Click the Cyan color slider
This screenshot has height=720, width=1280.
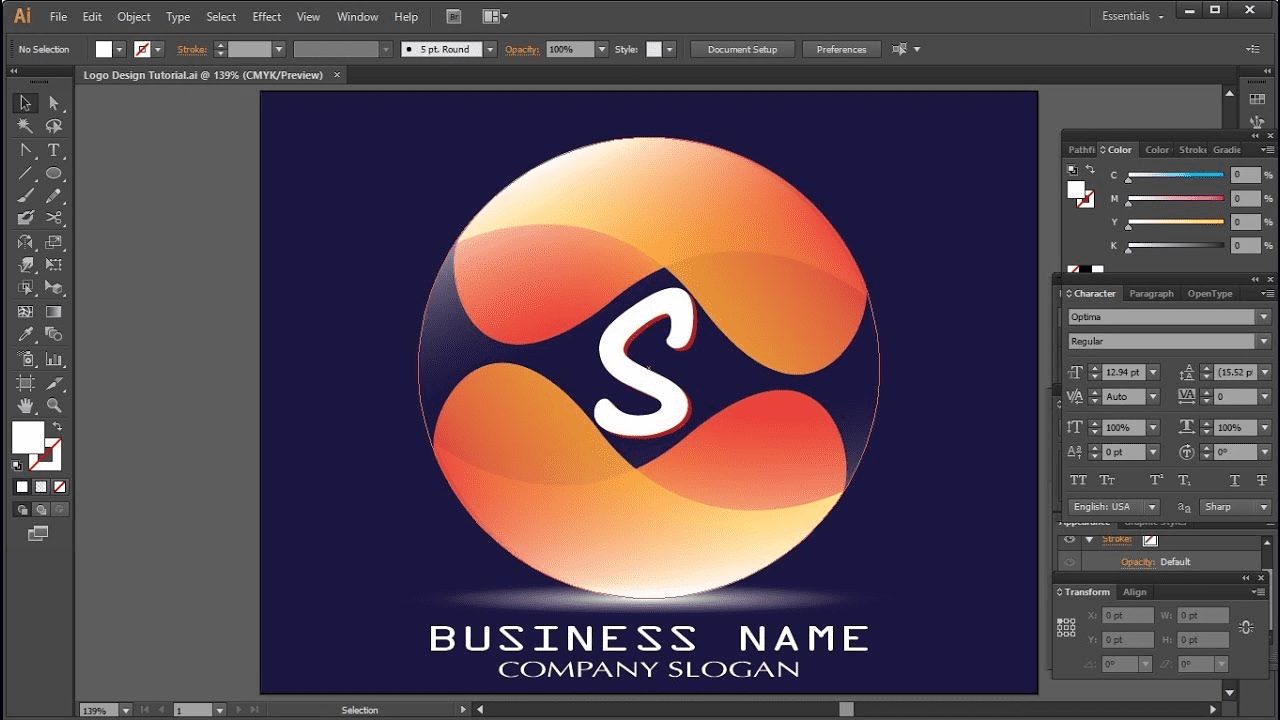click(x=1175, y=176)
